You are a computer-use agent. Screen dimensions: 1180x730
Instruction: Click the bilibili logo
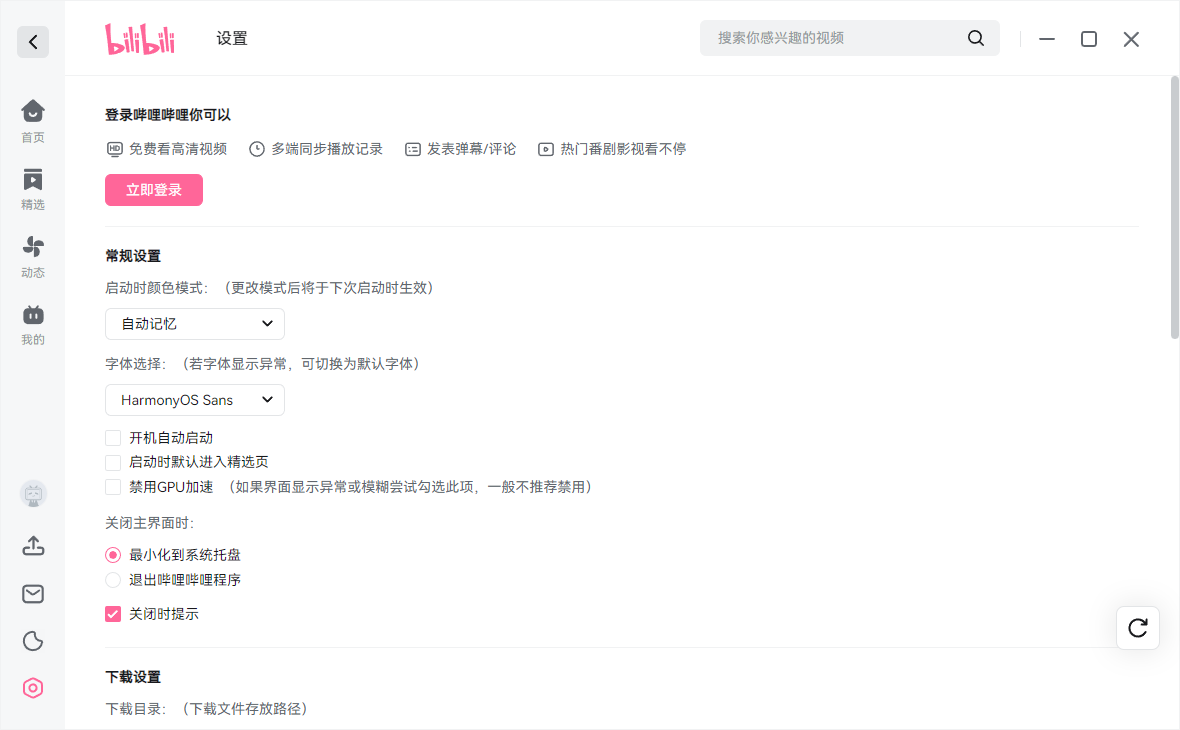pyautogui.click(x=140, y=39)
